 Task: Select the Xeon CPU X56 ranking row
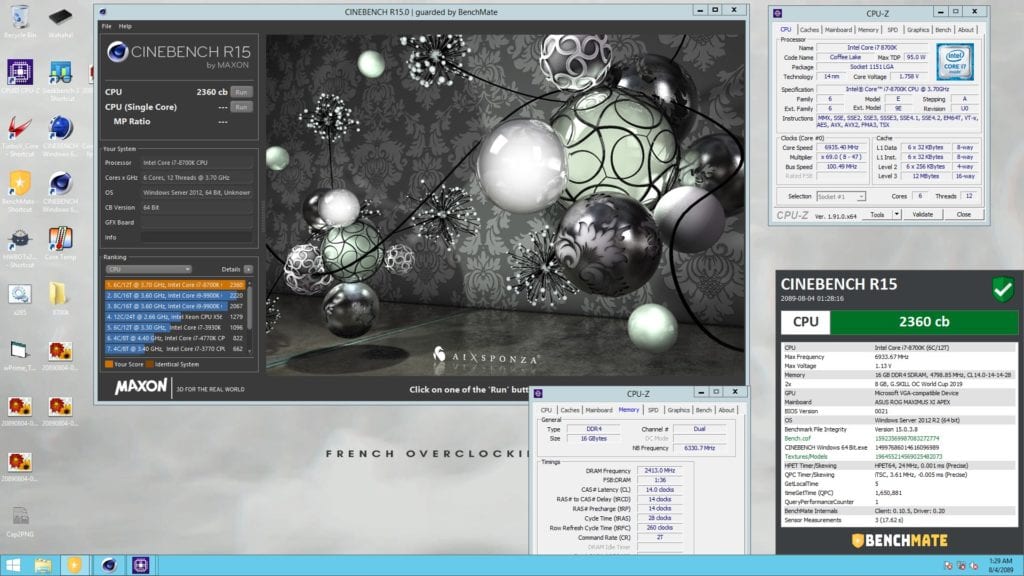175,317
